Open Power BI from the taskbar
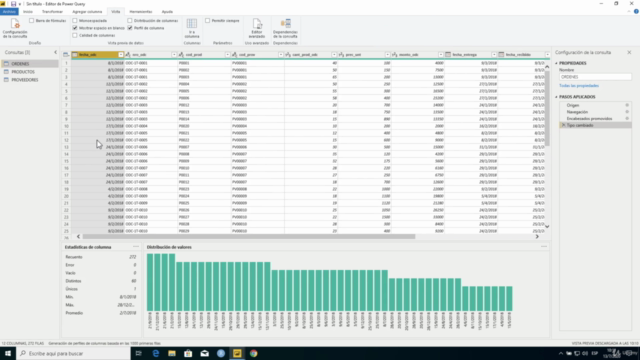 237,353
